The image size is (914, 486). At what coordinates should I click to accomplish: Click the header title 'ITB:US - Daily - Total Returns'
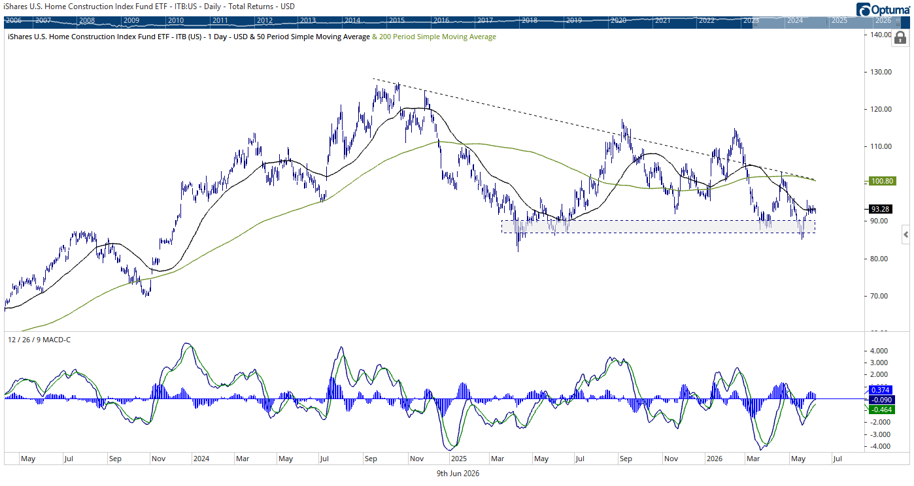coord(223,6)
